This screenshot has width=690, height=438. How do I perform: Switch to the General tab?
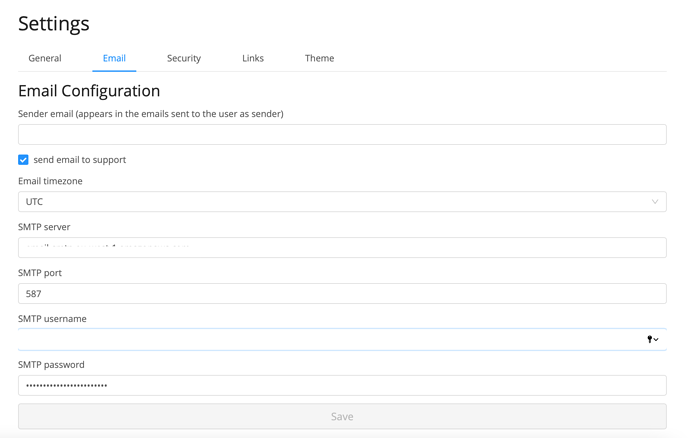(45, 58)
